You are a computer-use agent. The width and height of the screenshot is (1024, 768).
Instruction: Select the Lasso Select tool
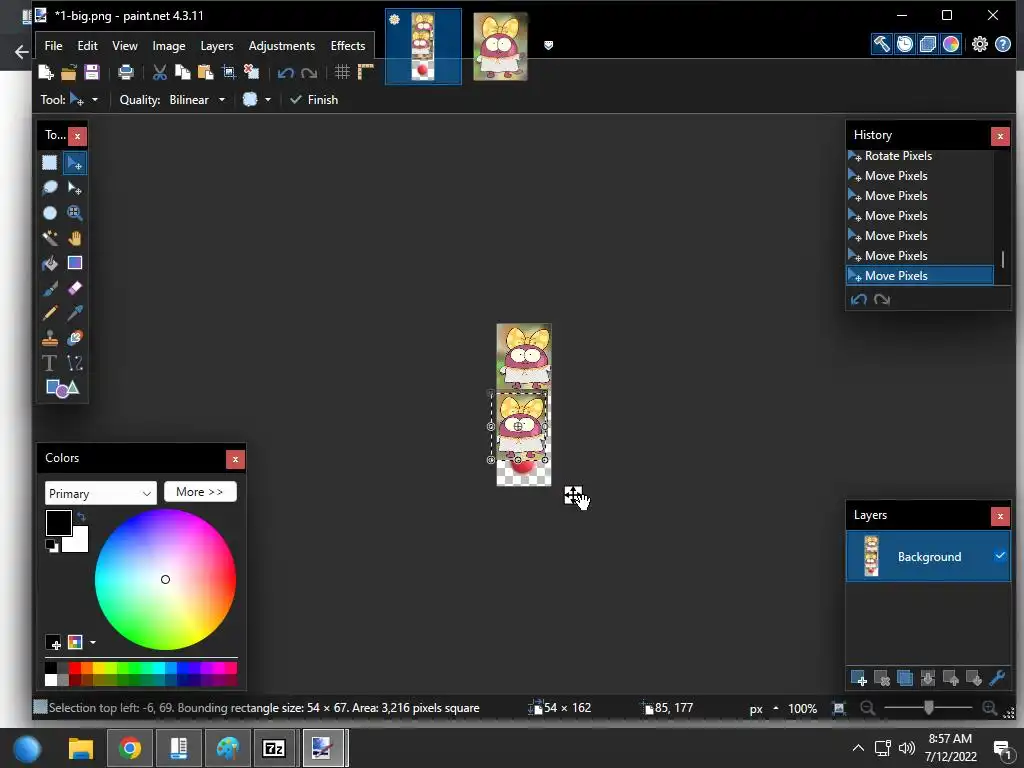click(50, 188)
